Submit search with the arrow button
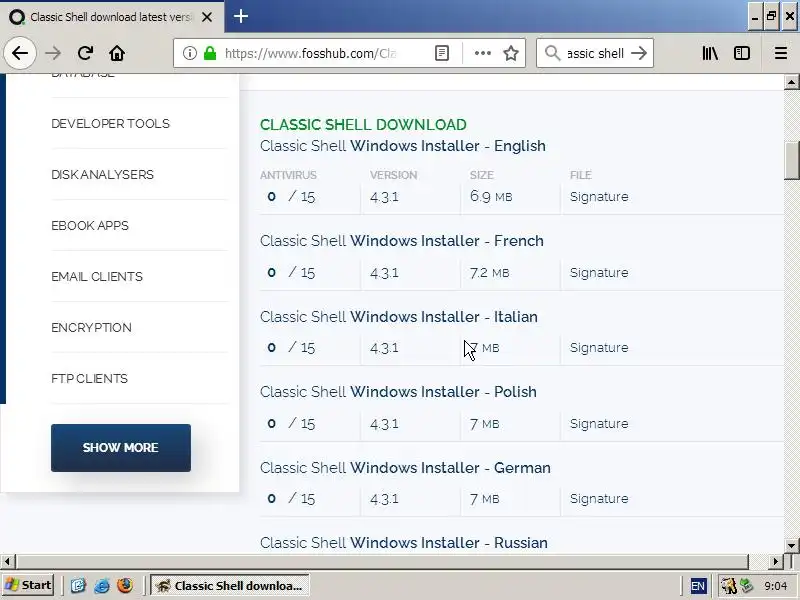Screen dimensions: 800x600 point(639,53)
